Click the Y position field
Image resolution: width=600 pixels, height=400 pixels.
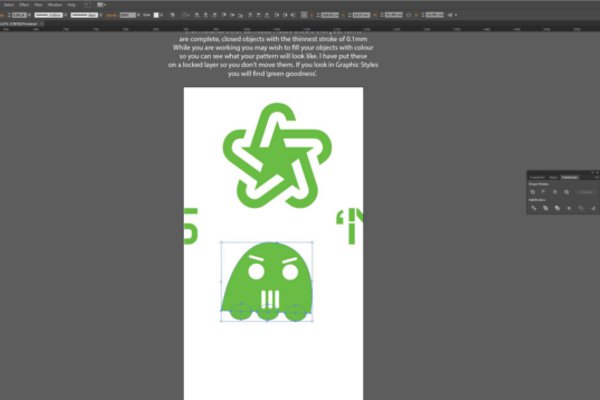click(361, 15)
